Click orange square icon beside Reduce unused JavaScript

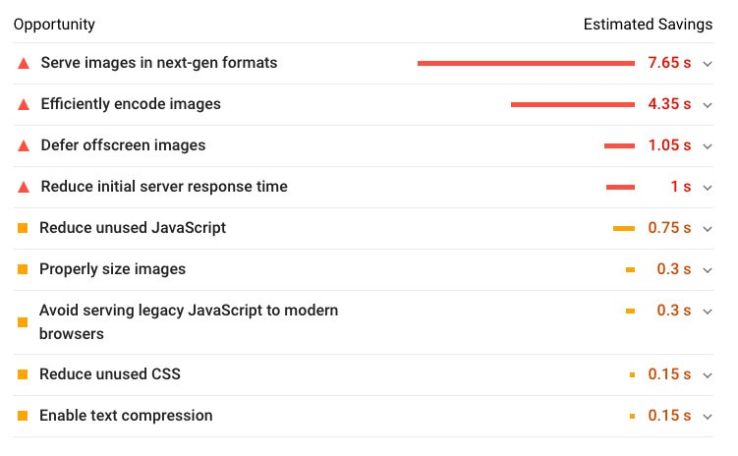point(23,228)
